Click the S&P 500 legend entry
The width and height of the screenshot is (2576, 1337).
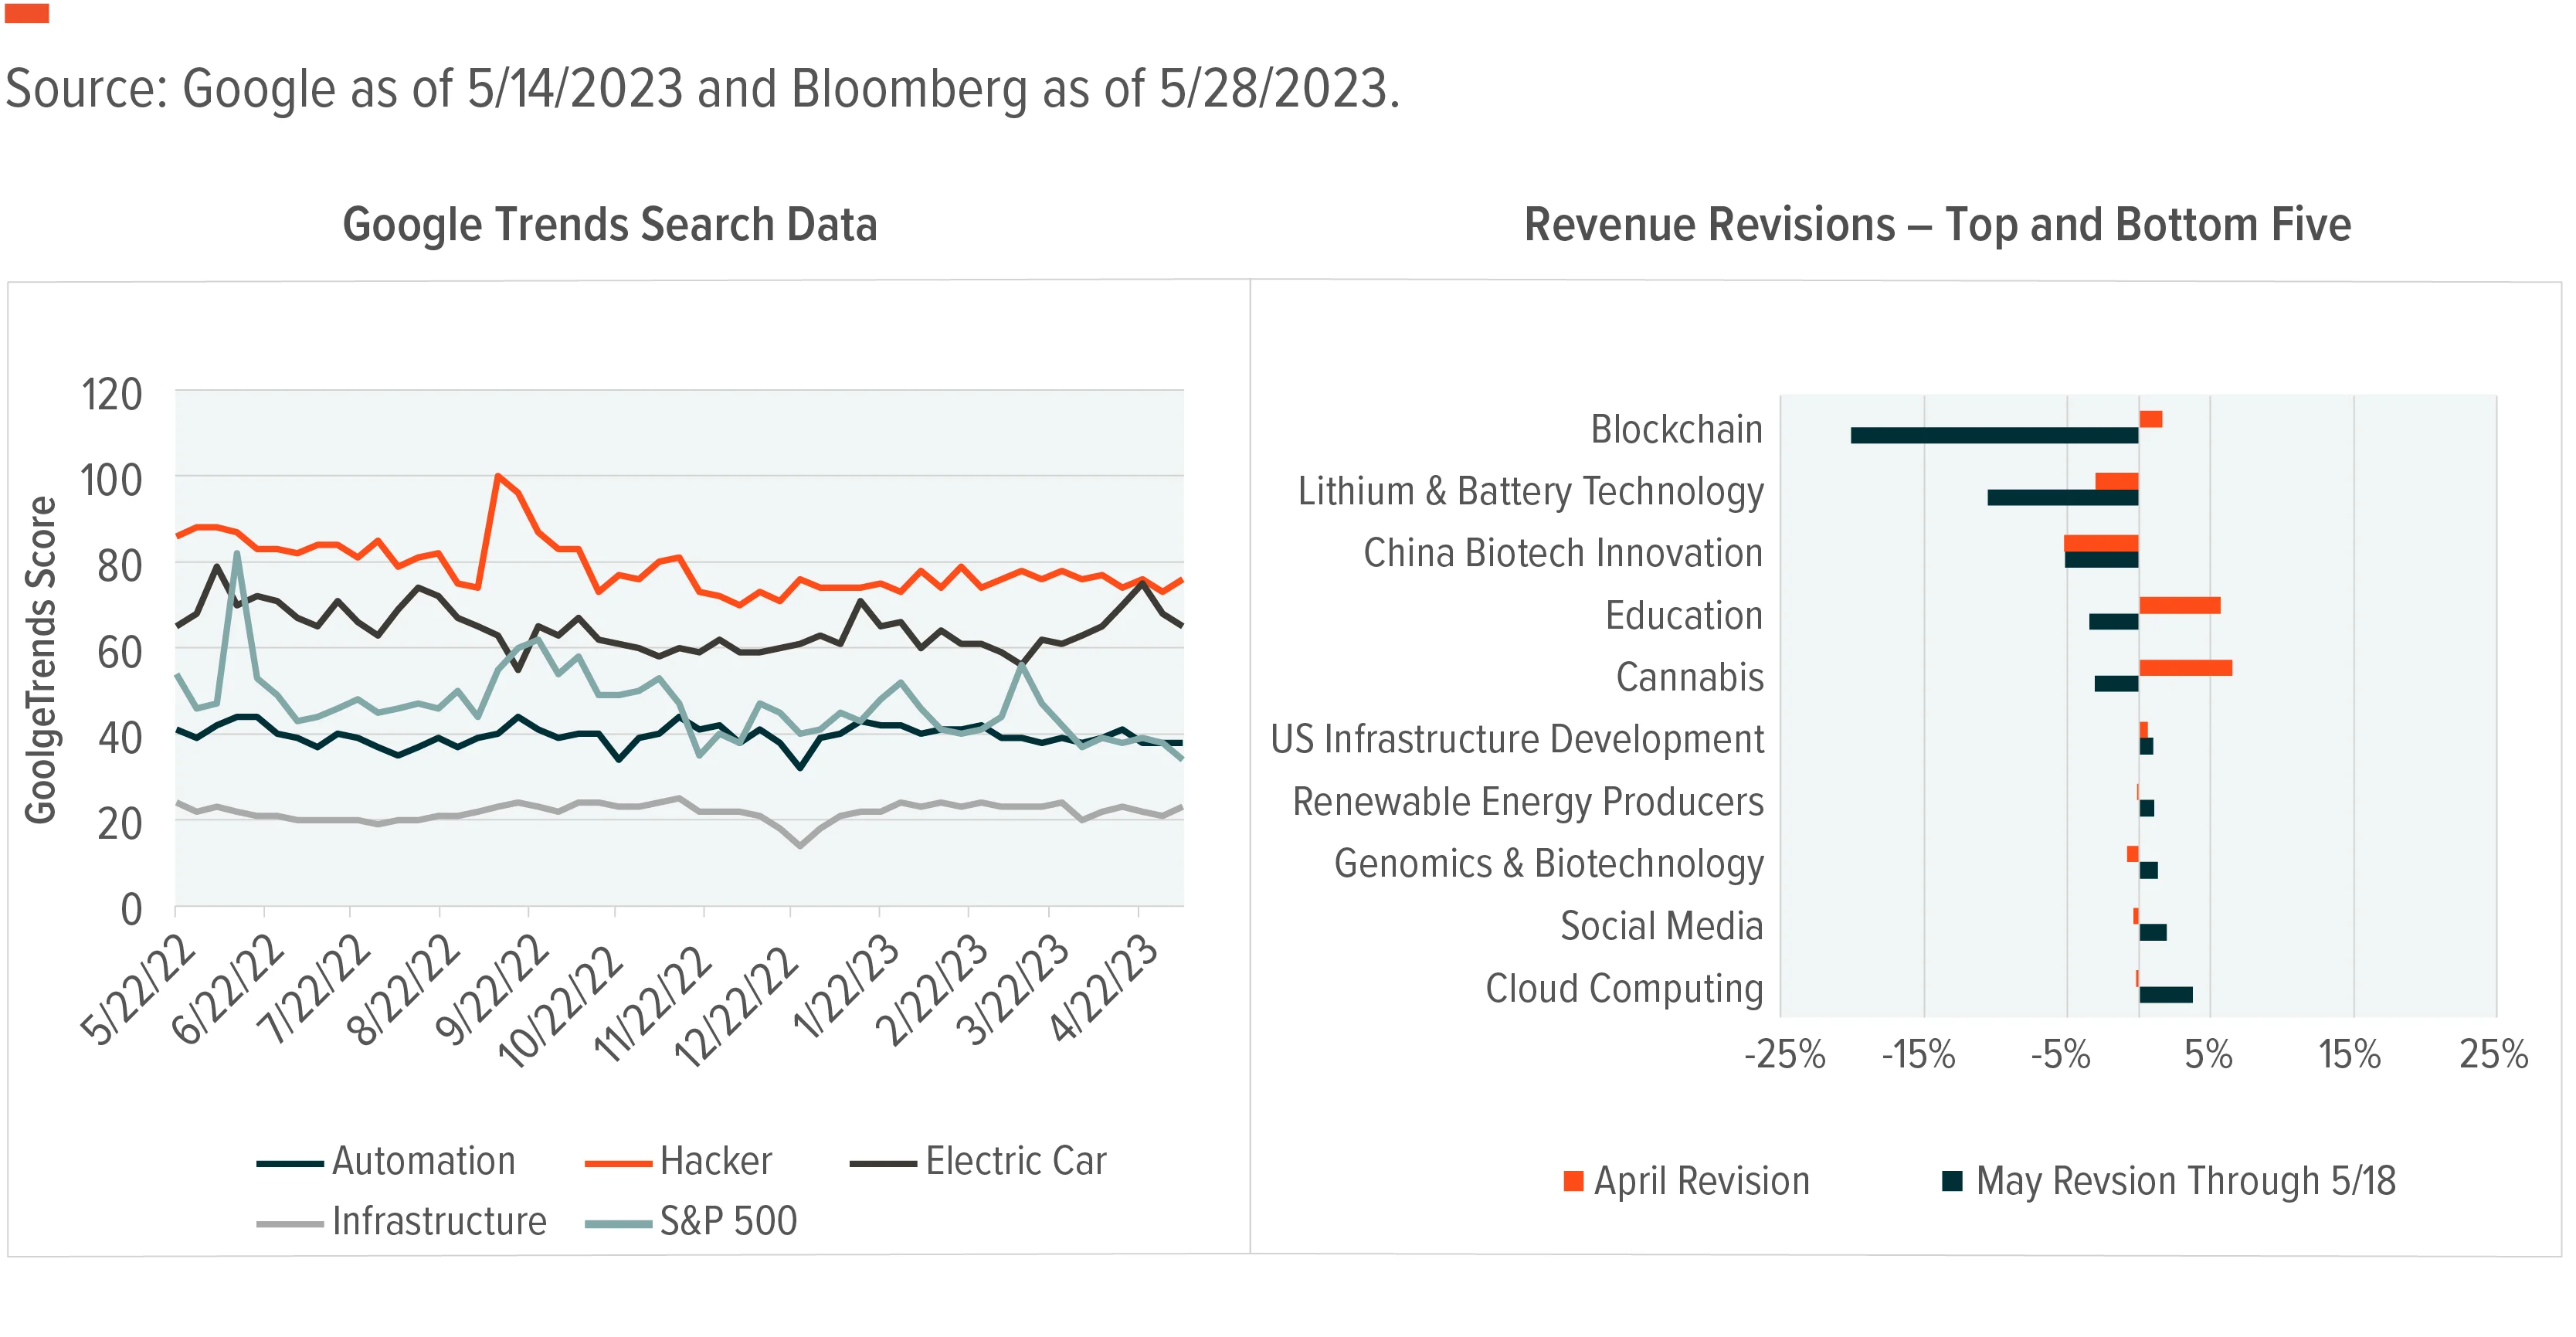pyautogui.click(x=691, y=1221)
